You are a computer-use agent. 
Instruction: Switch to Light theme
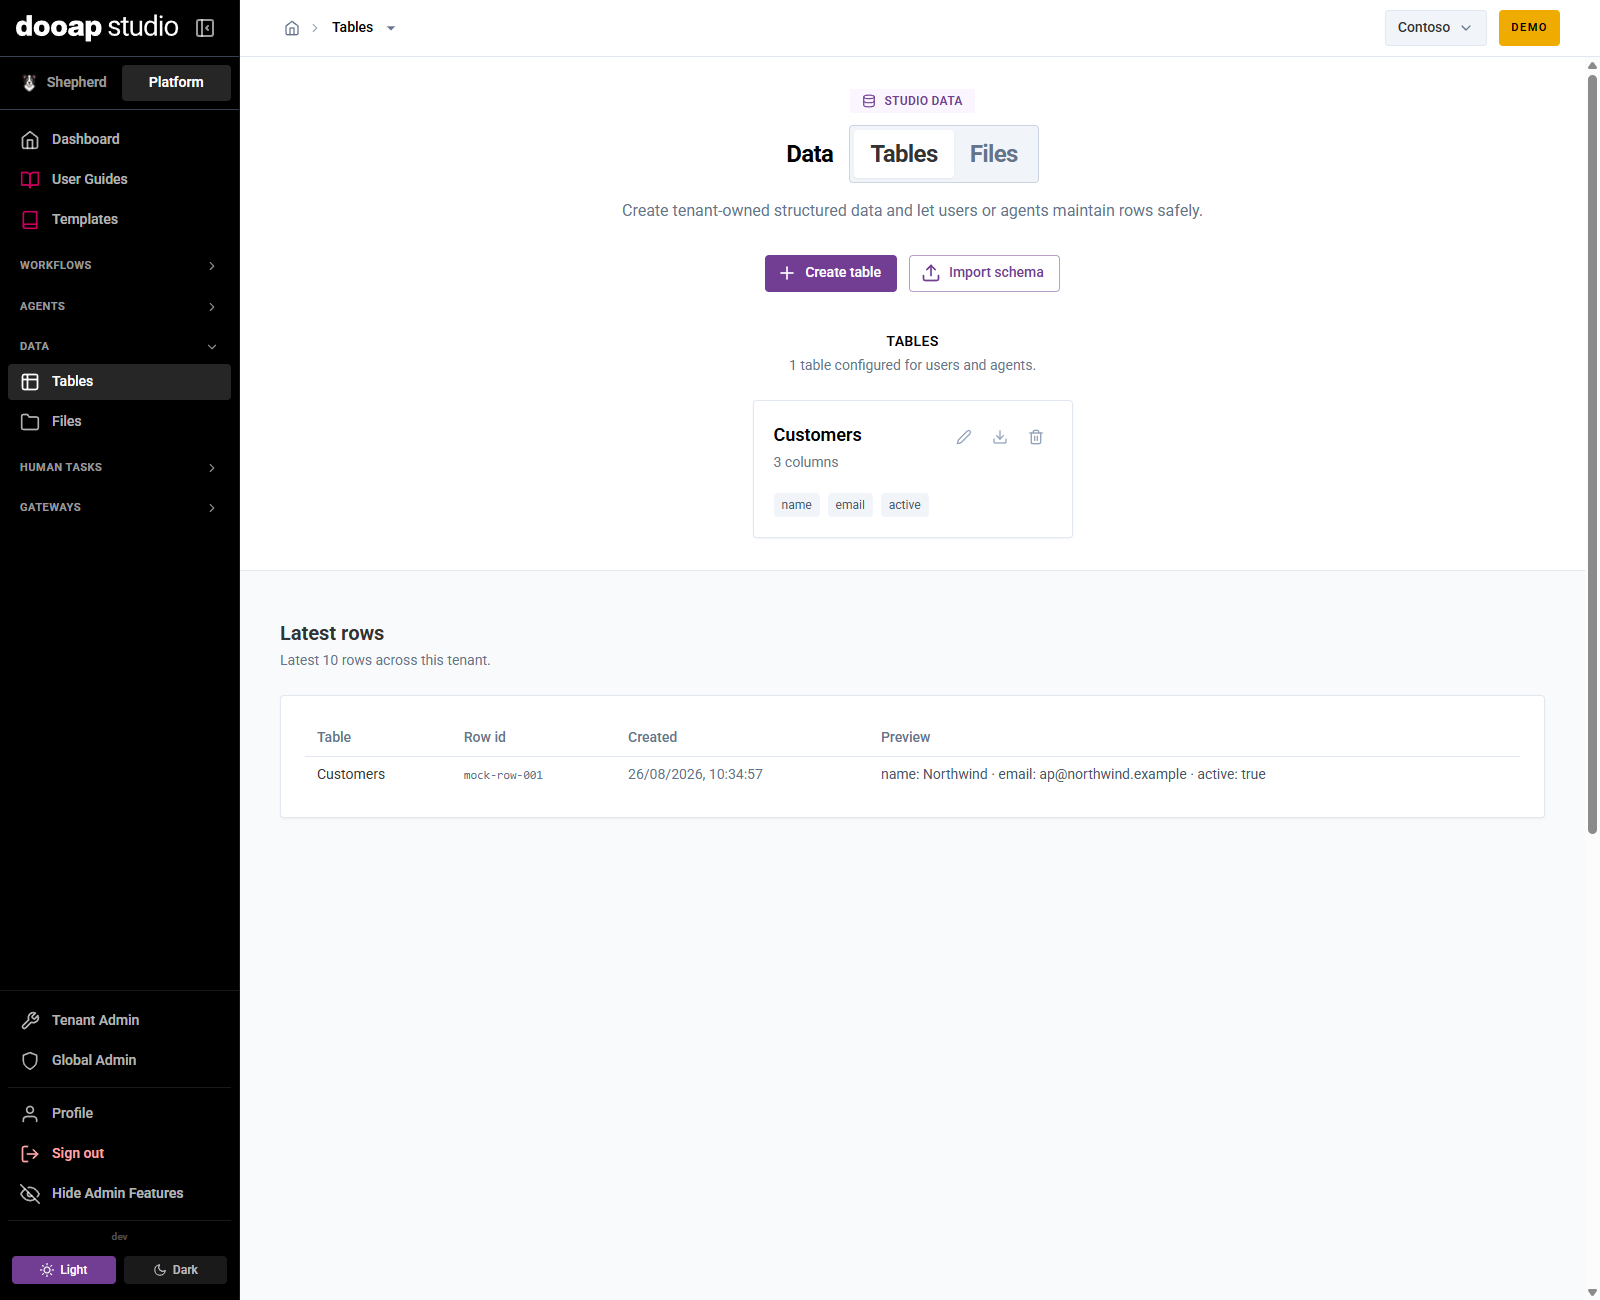pyautogui.click(x=64, y=1270)
